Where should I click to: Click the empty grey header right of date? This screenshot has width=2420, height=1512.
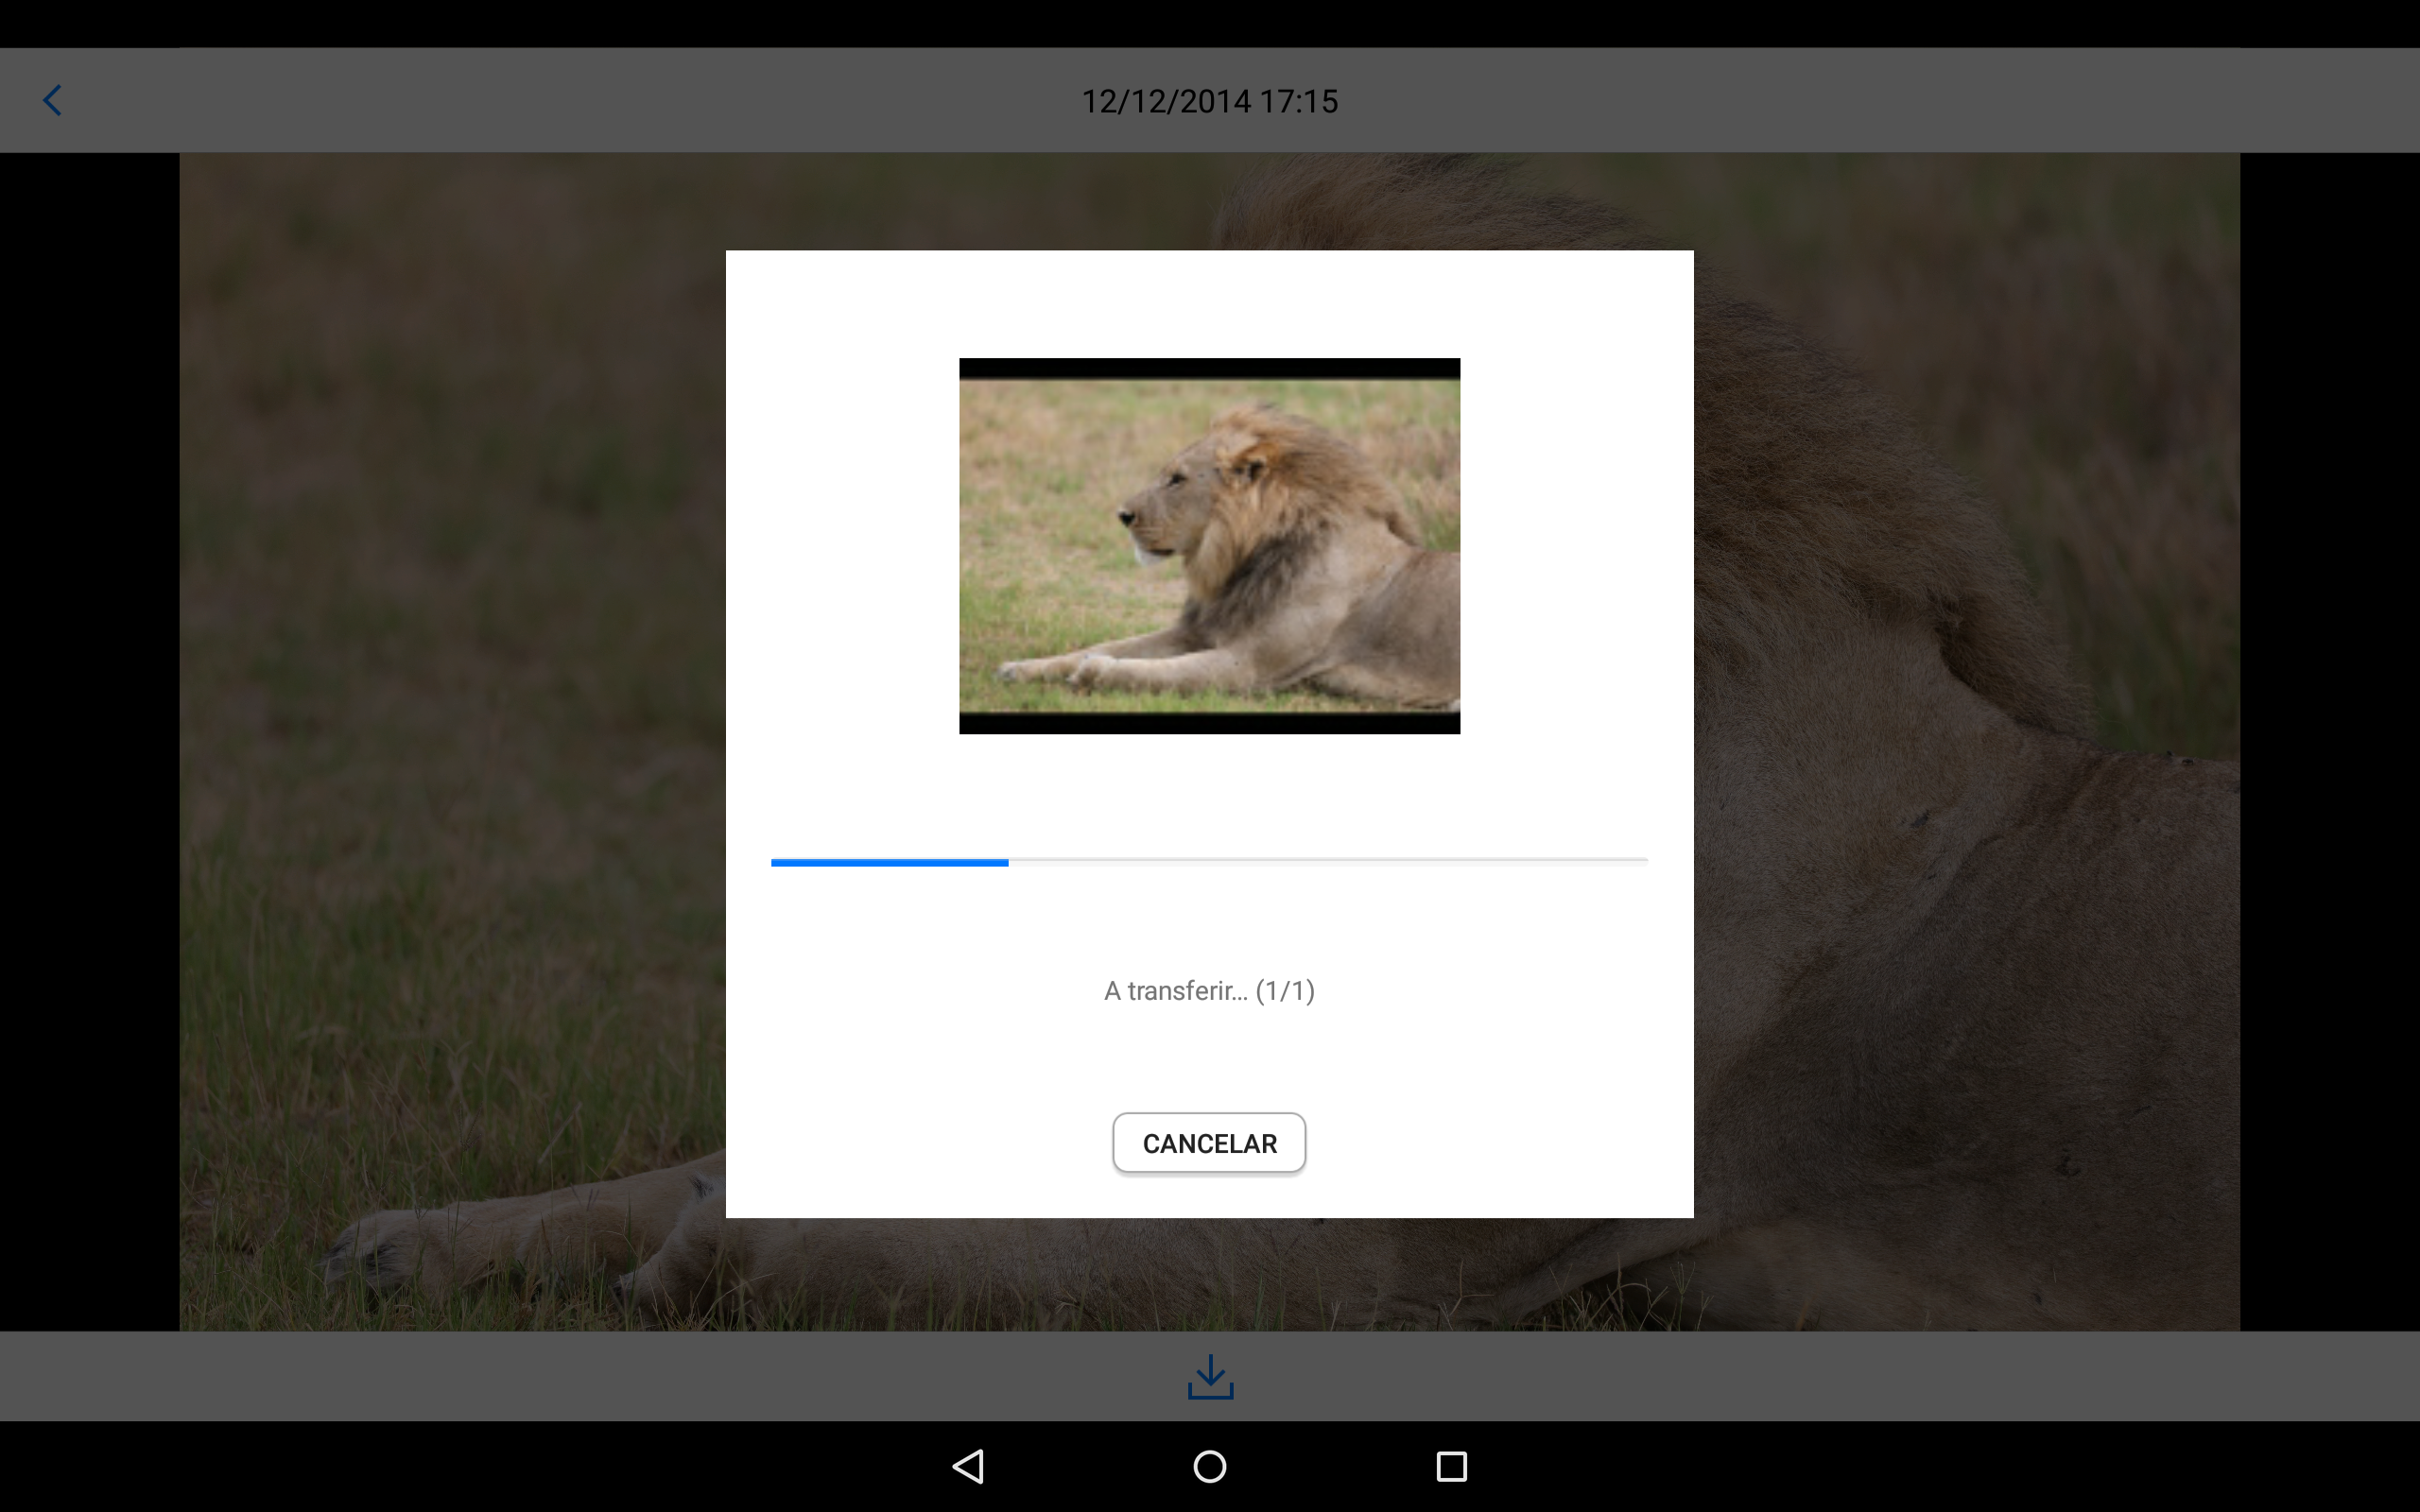coord(1900,100)
